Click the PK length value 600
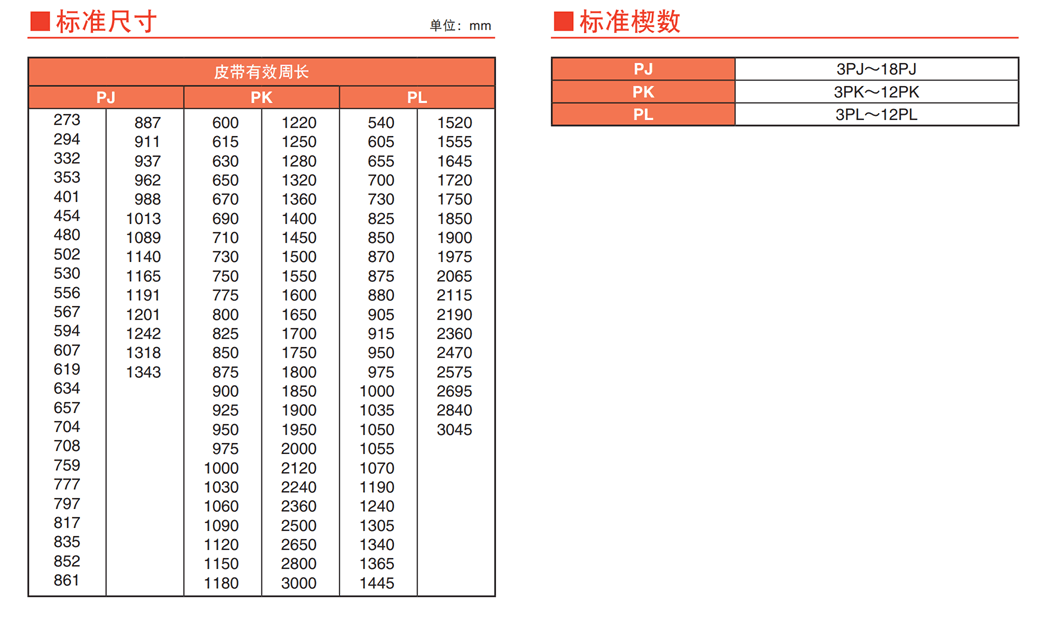The width and height of the screenshot is (1061, 619). click(225, 123)
